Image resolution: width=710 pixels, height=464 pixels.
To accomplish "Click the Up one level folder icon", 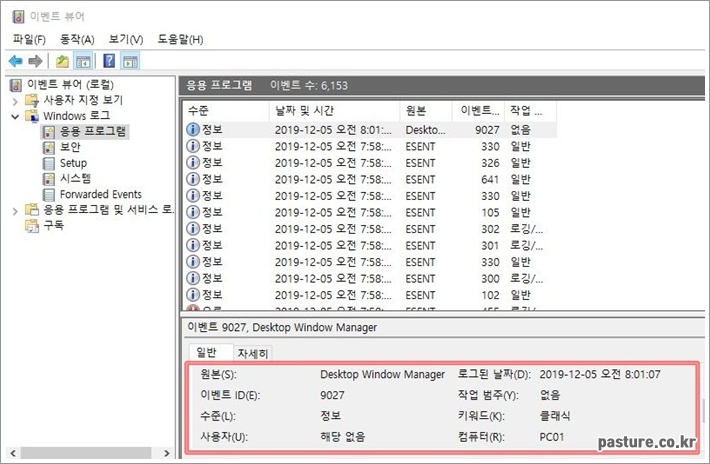I will pyautogui.click(x=62, y=61).
